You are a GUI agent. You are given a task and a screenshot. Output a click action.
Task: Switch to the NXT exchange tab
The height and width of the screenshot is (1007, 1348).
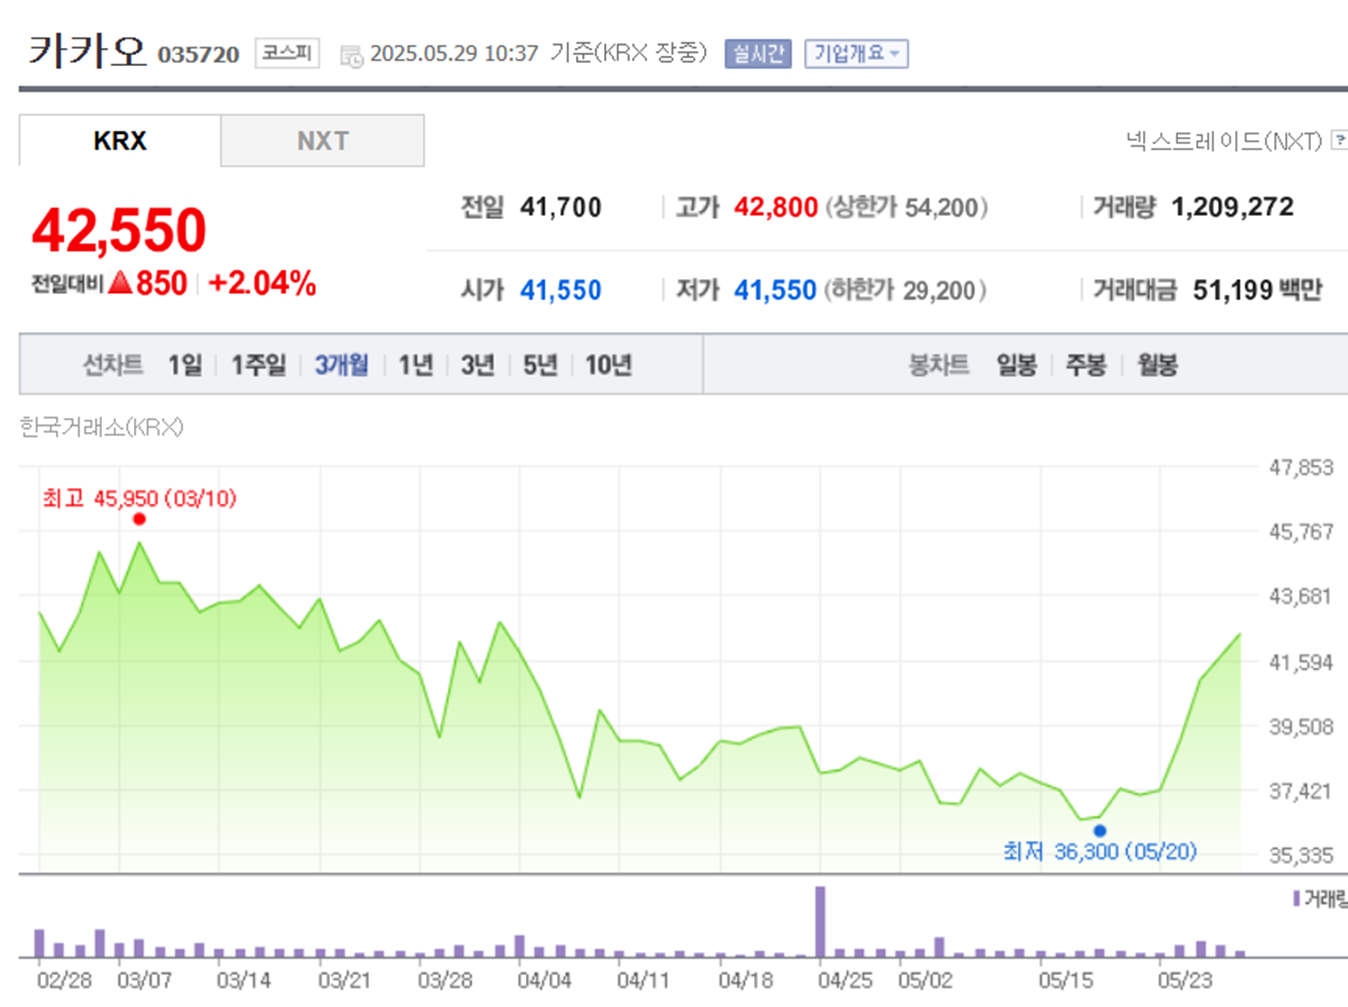click(323, 141)
